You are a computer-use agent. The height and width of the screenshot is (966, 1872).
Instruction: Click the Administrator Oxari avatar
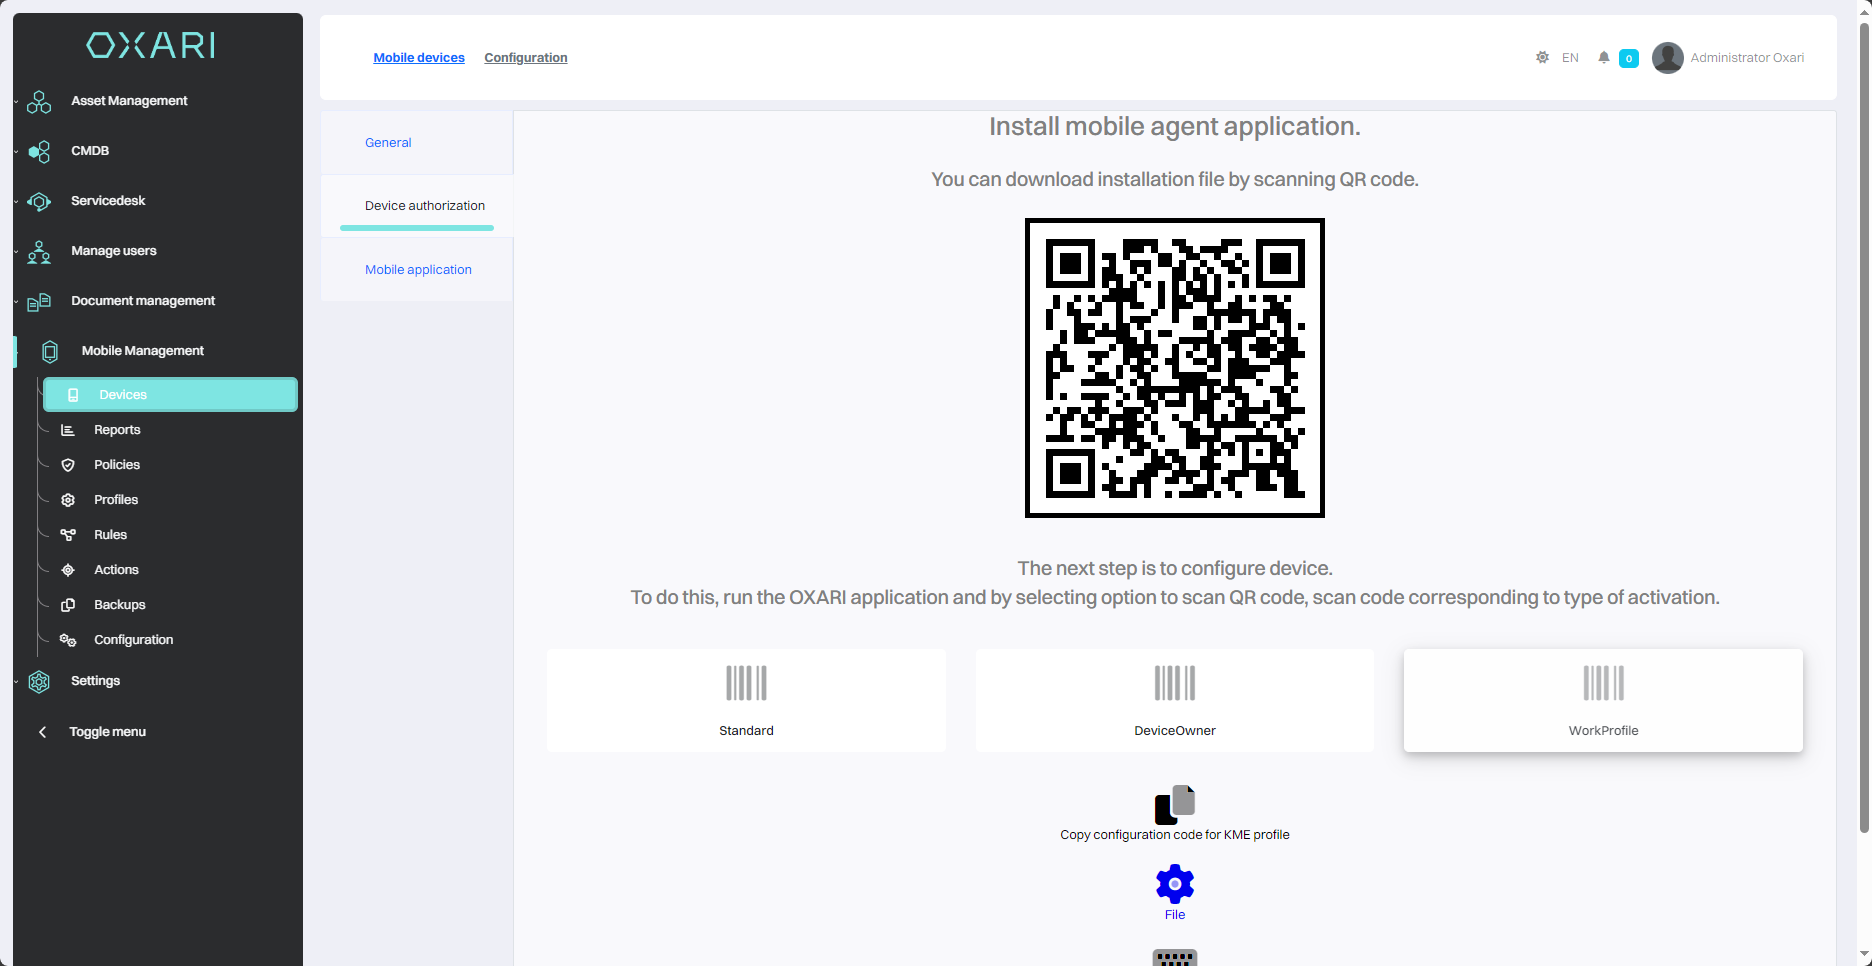[1667, 58]
